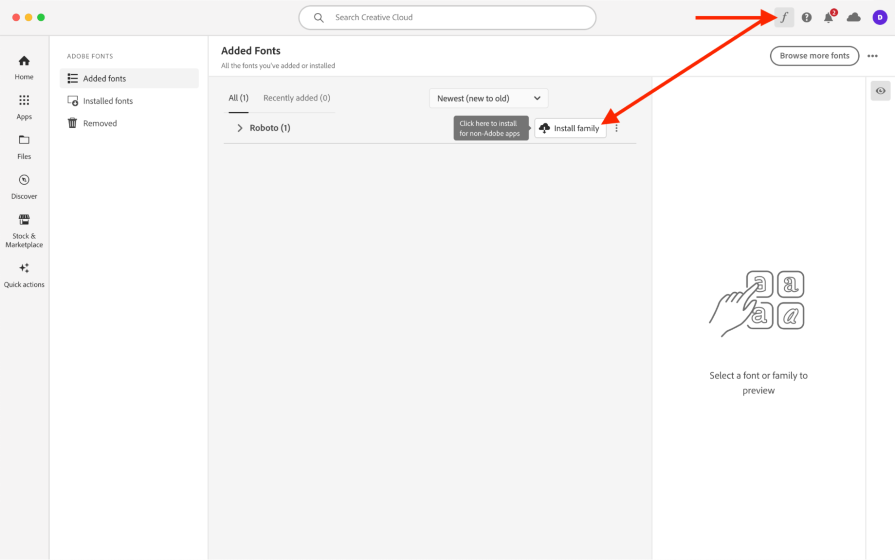Click the Install family button
This screenshot has width=895, height=560.
click(x=570, y=128)
